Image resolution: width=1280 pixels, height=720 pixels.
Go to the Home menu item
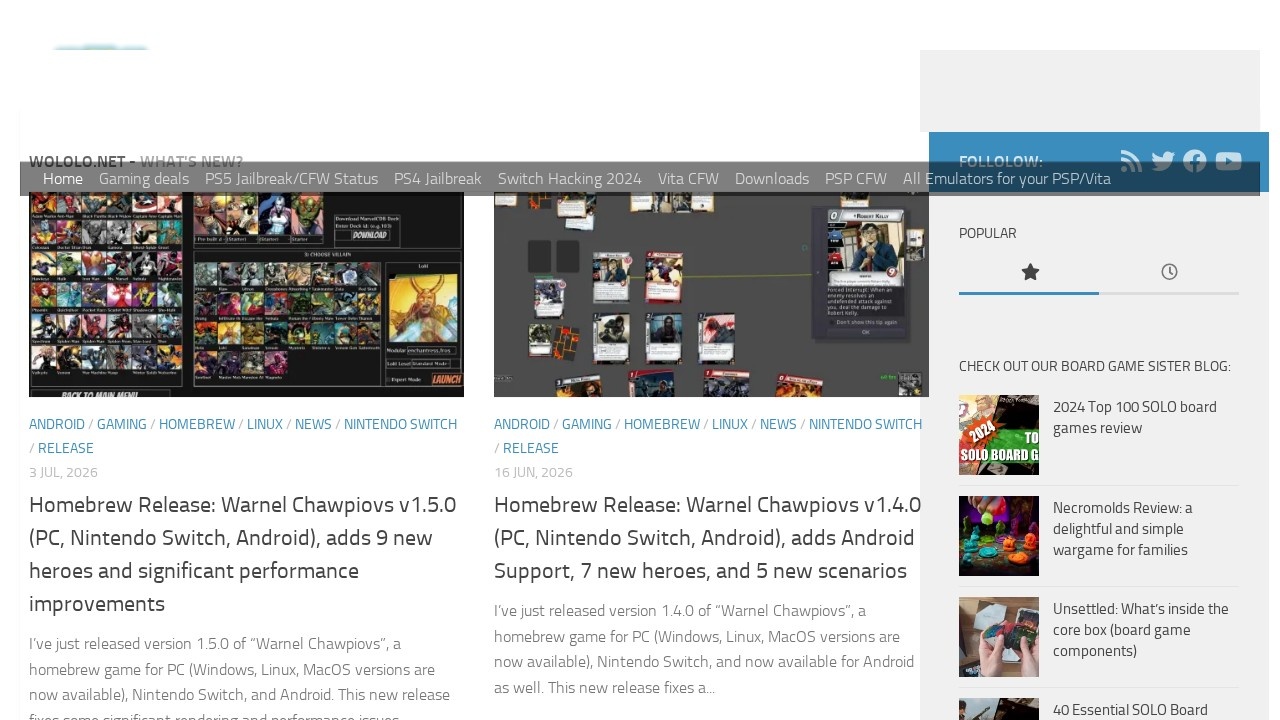pos(63,179)
